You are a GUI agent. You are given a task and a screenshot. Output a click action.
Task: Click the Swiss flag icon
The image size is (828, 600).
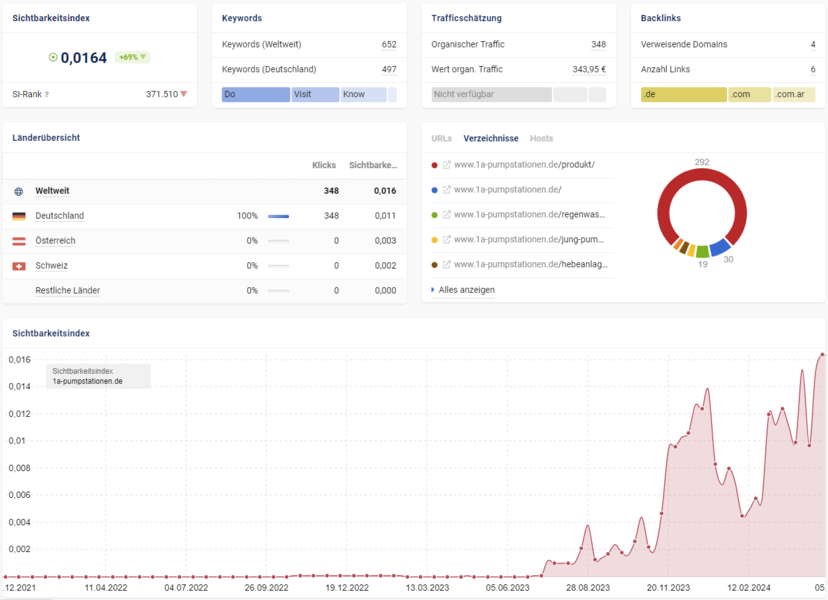click(x=19, y=266)
